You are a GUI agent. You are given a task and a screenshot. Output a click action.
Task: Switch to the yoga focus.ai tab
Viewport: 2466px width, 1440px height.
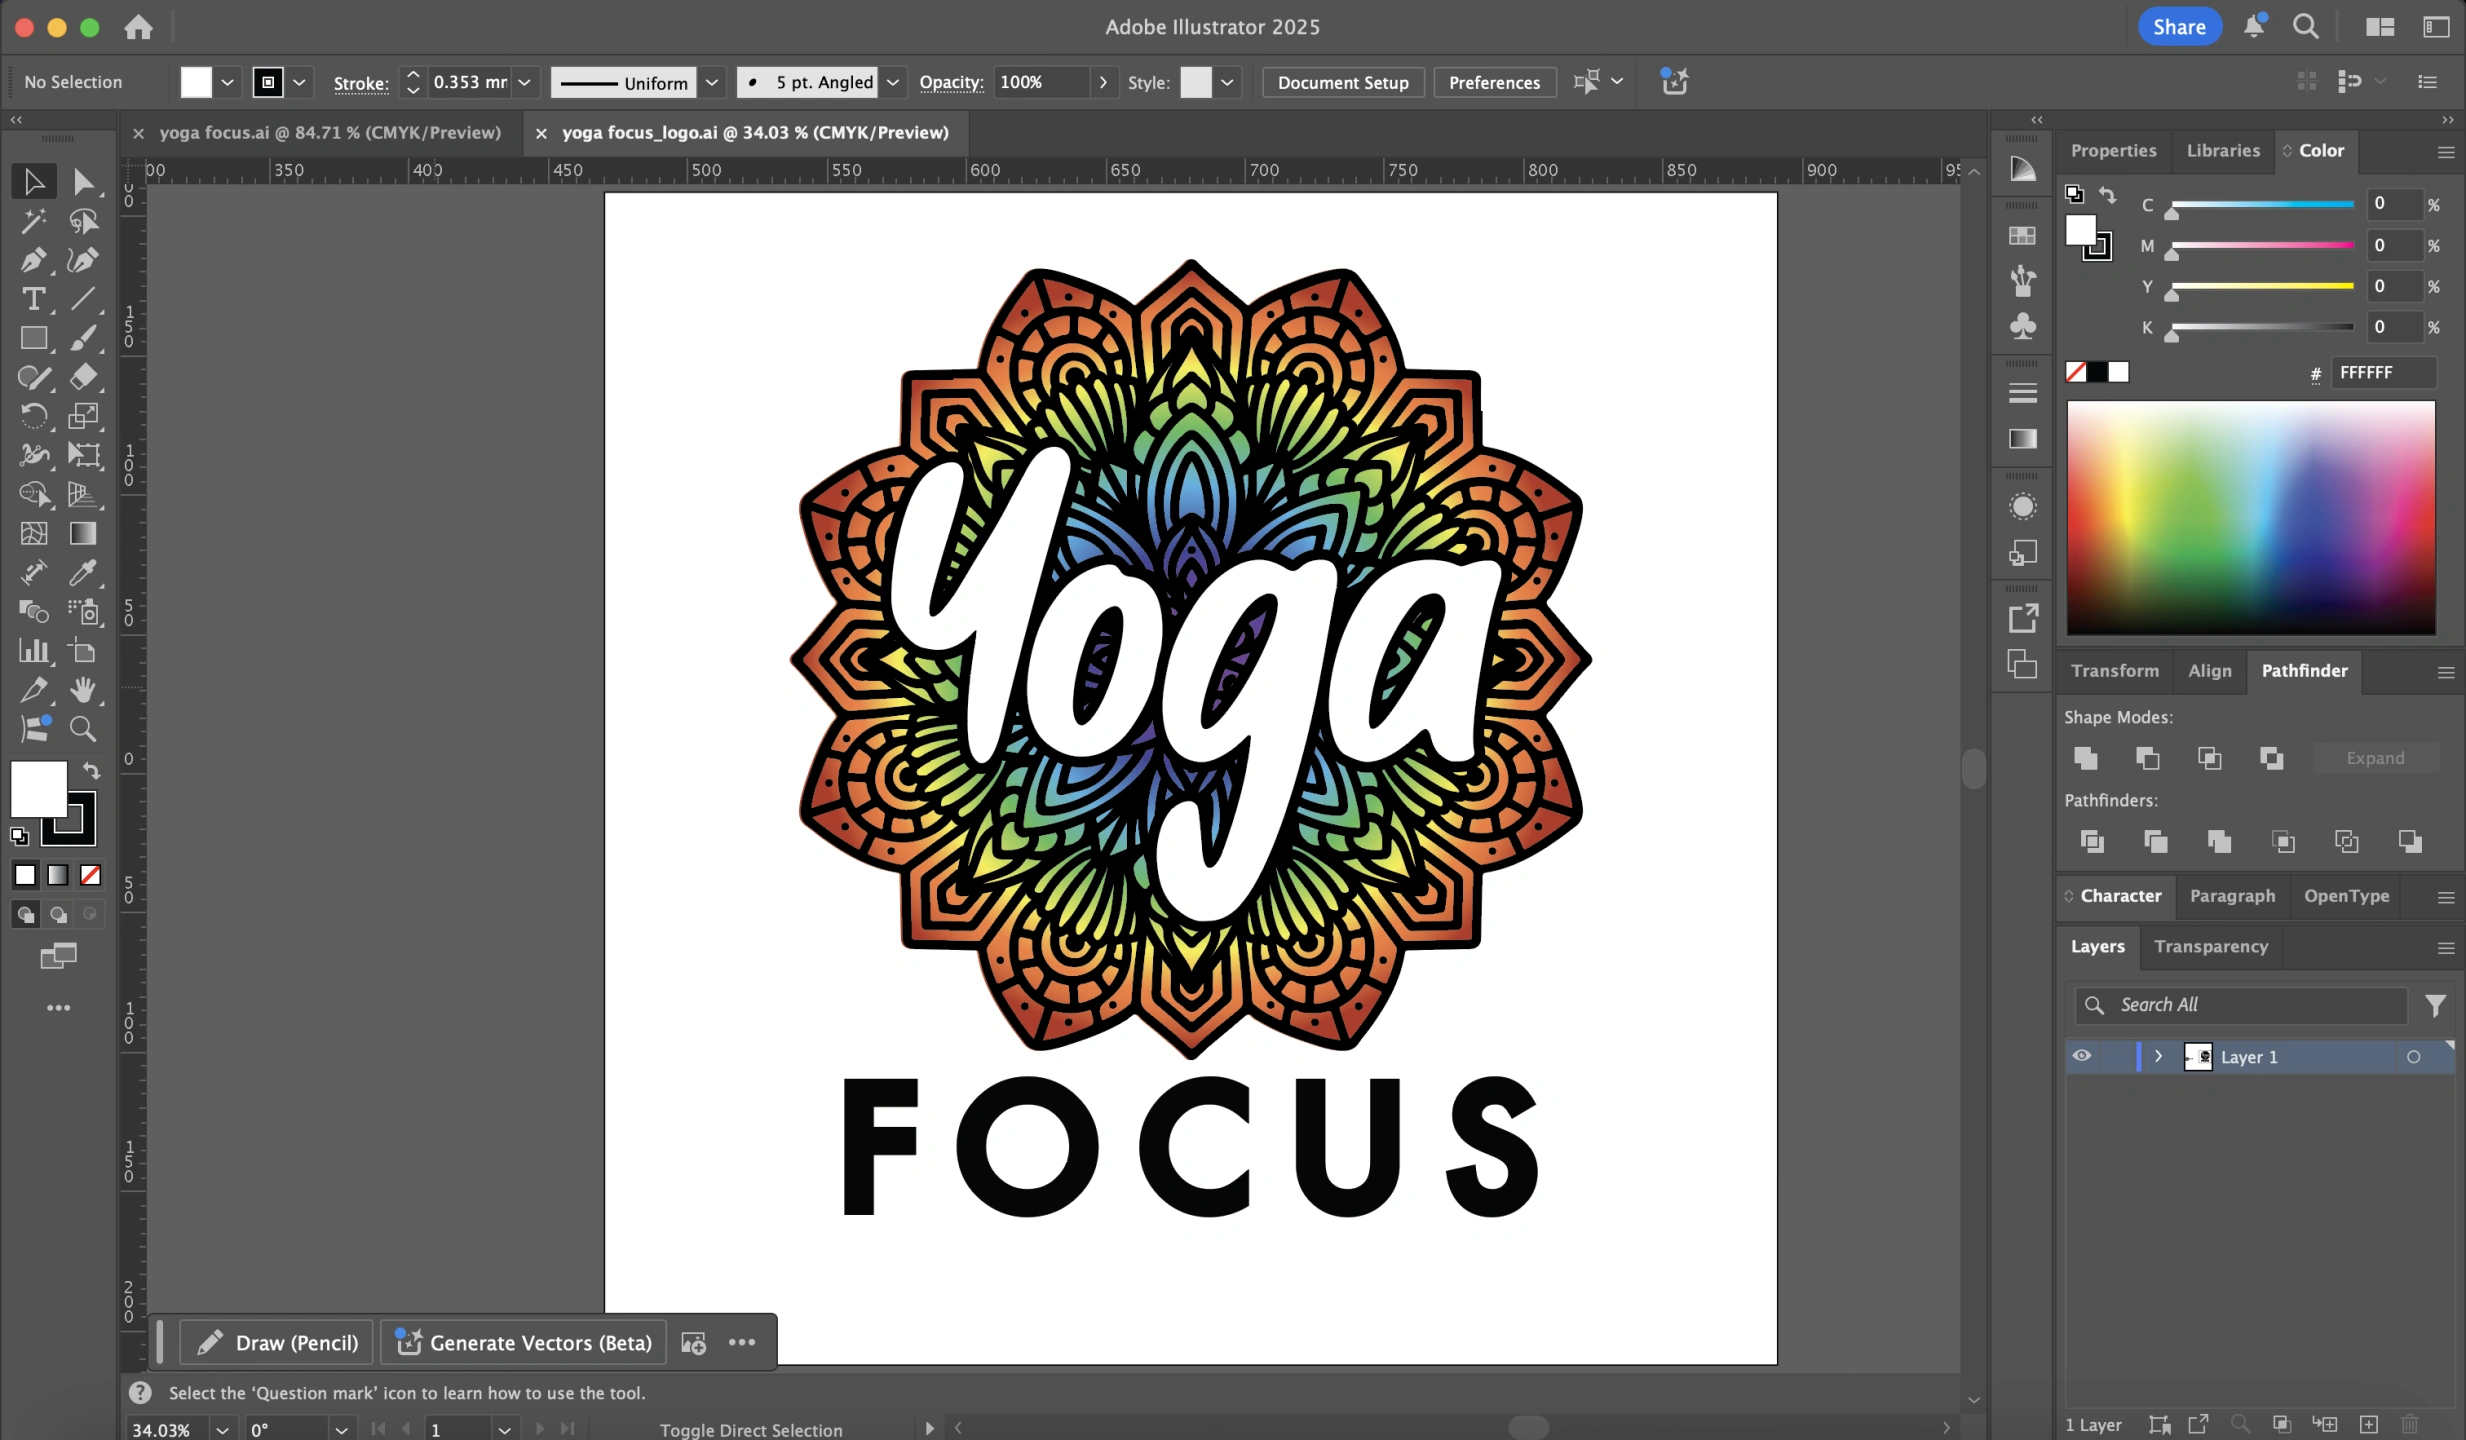(329, 132)
